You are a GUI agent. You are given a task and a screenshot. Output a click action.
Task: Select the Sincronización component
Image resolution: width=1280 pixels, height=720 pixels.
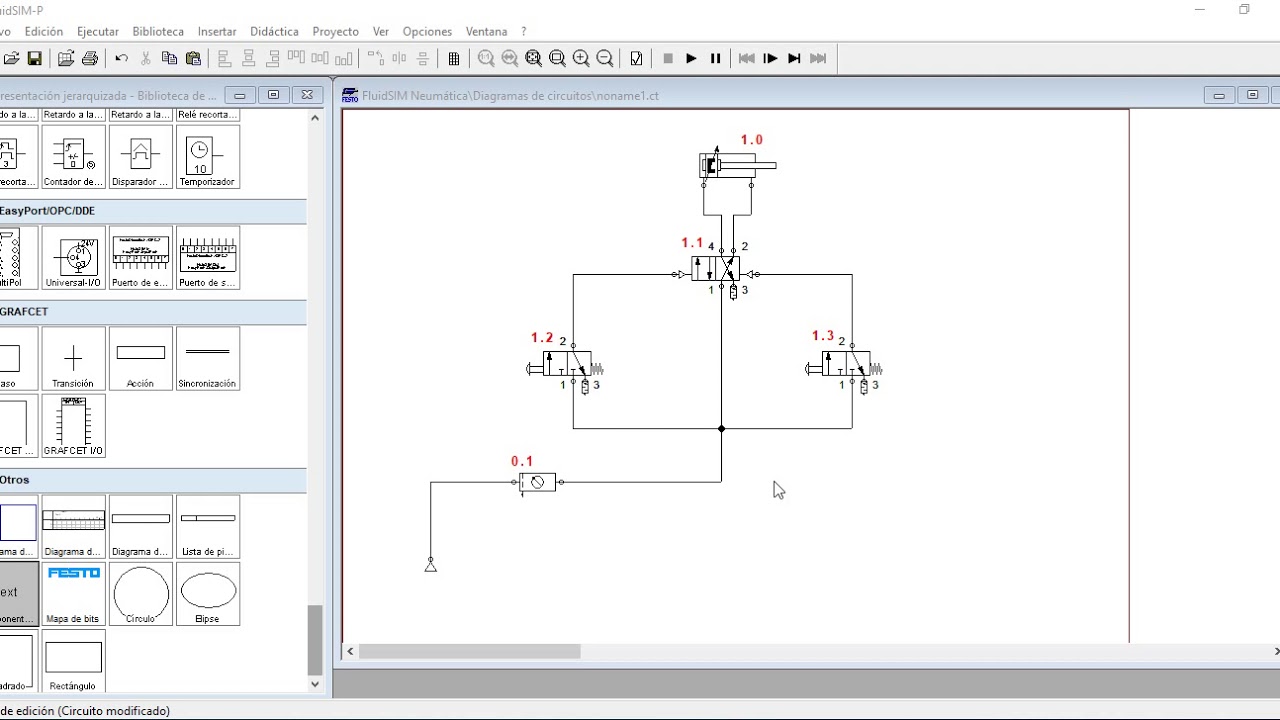pos(207,359)
